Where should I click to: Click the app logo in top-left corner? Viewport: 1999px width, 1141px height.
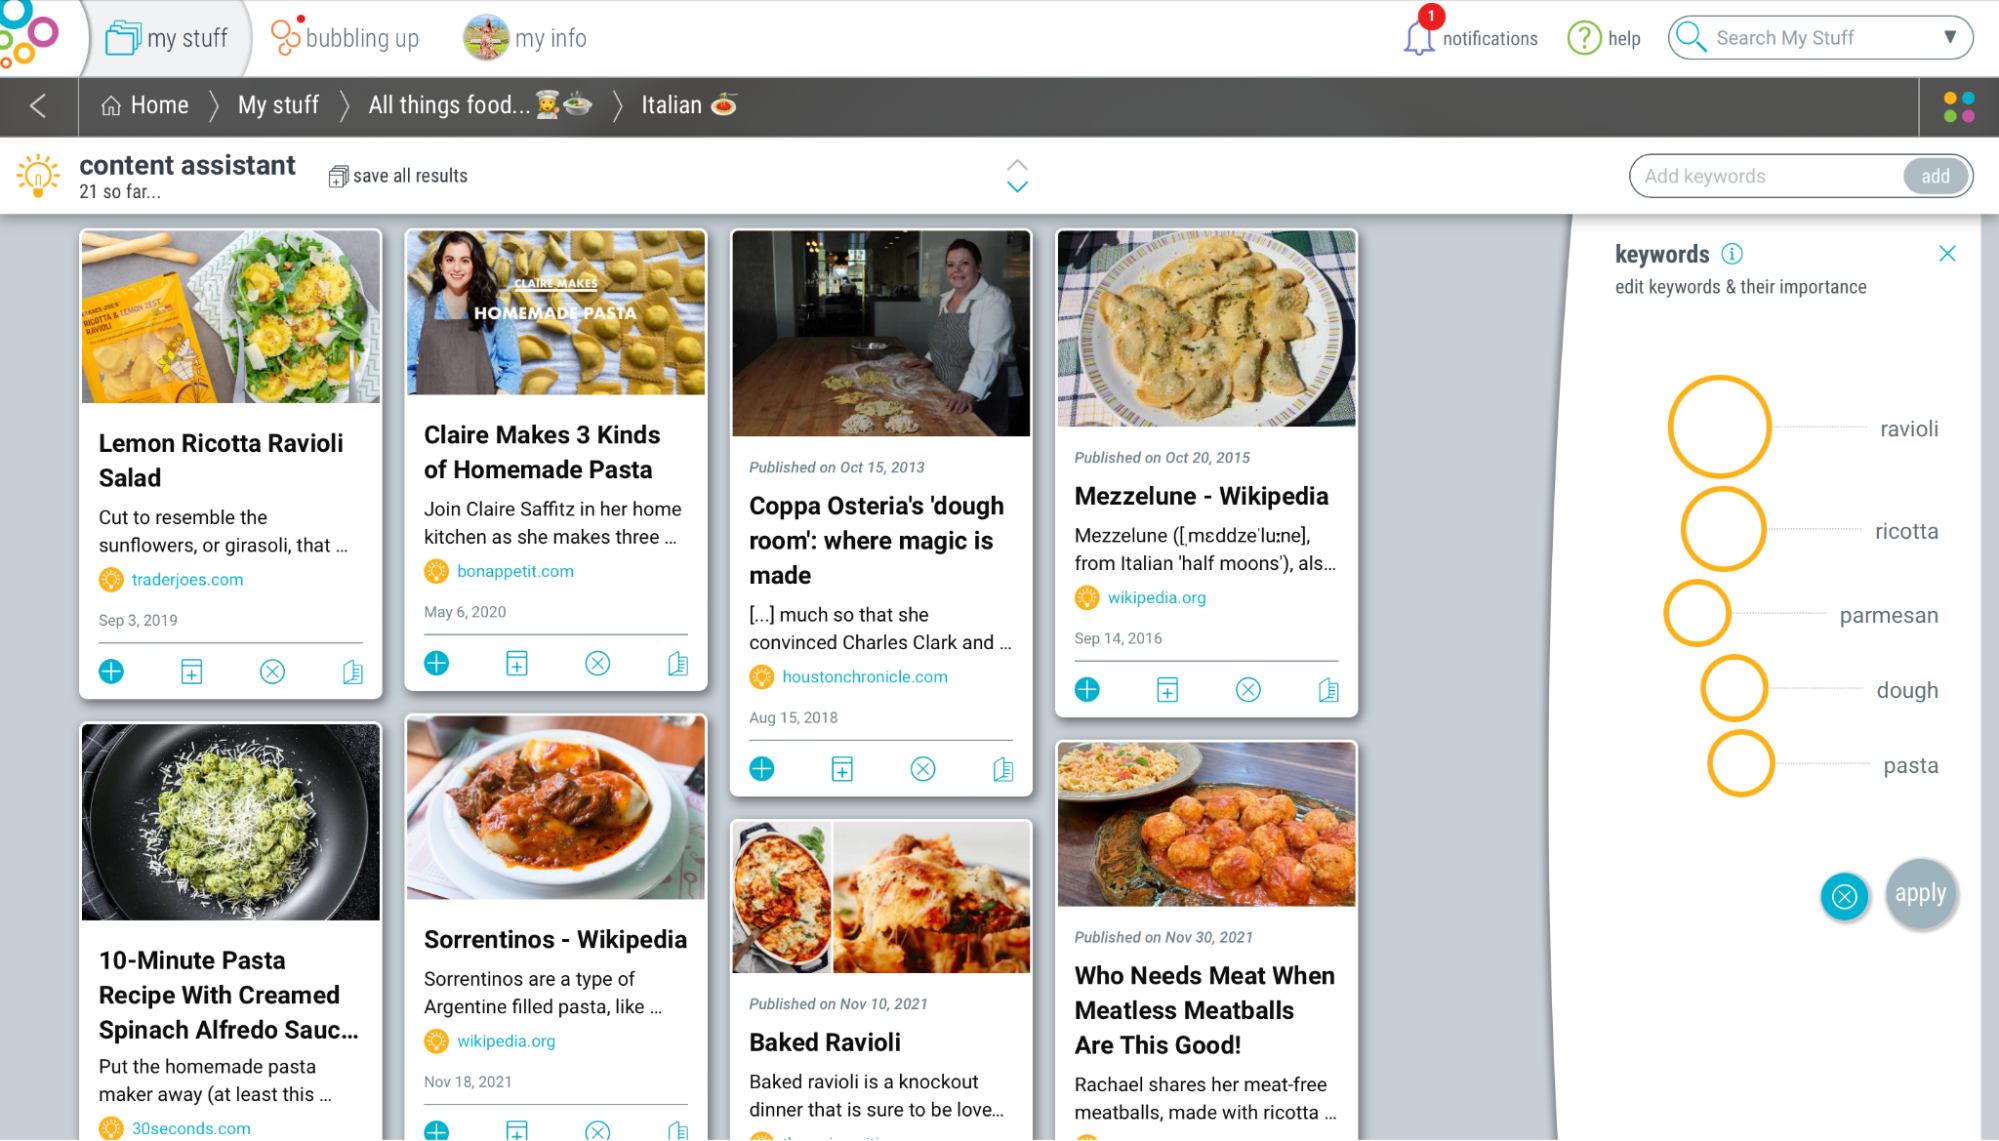(x=30, y=36)
